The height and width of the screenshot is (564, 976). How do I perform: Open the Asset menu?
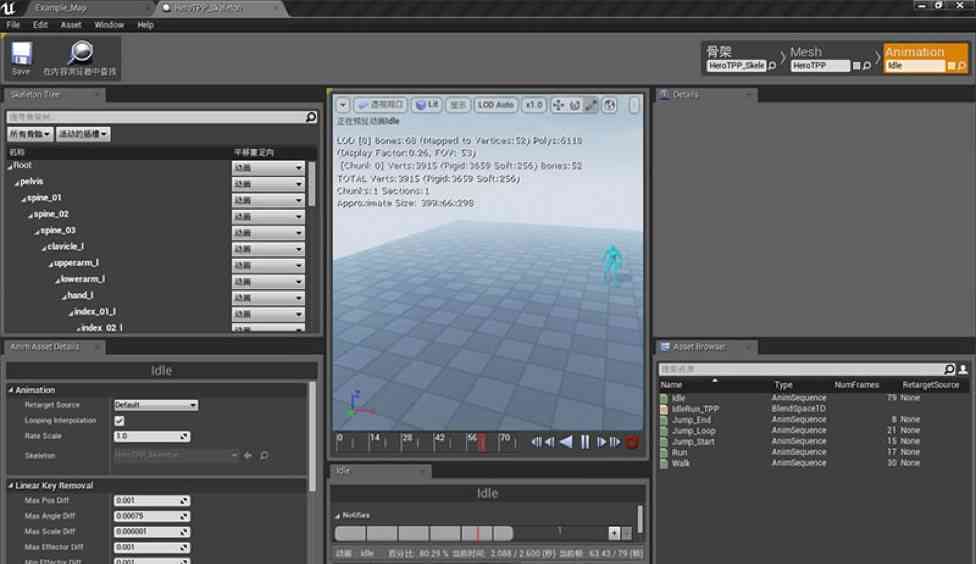click(x=71, y=25)
